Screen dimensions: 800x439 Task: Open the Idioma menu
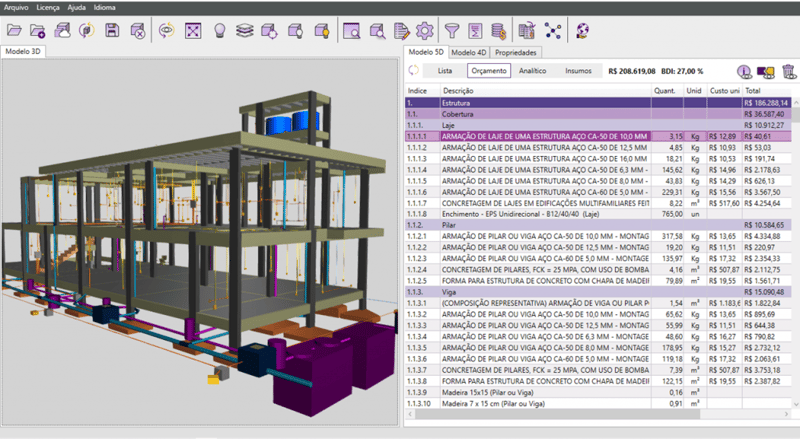pyautogui.click(x=105, y=8)
